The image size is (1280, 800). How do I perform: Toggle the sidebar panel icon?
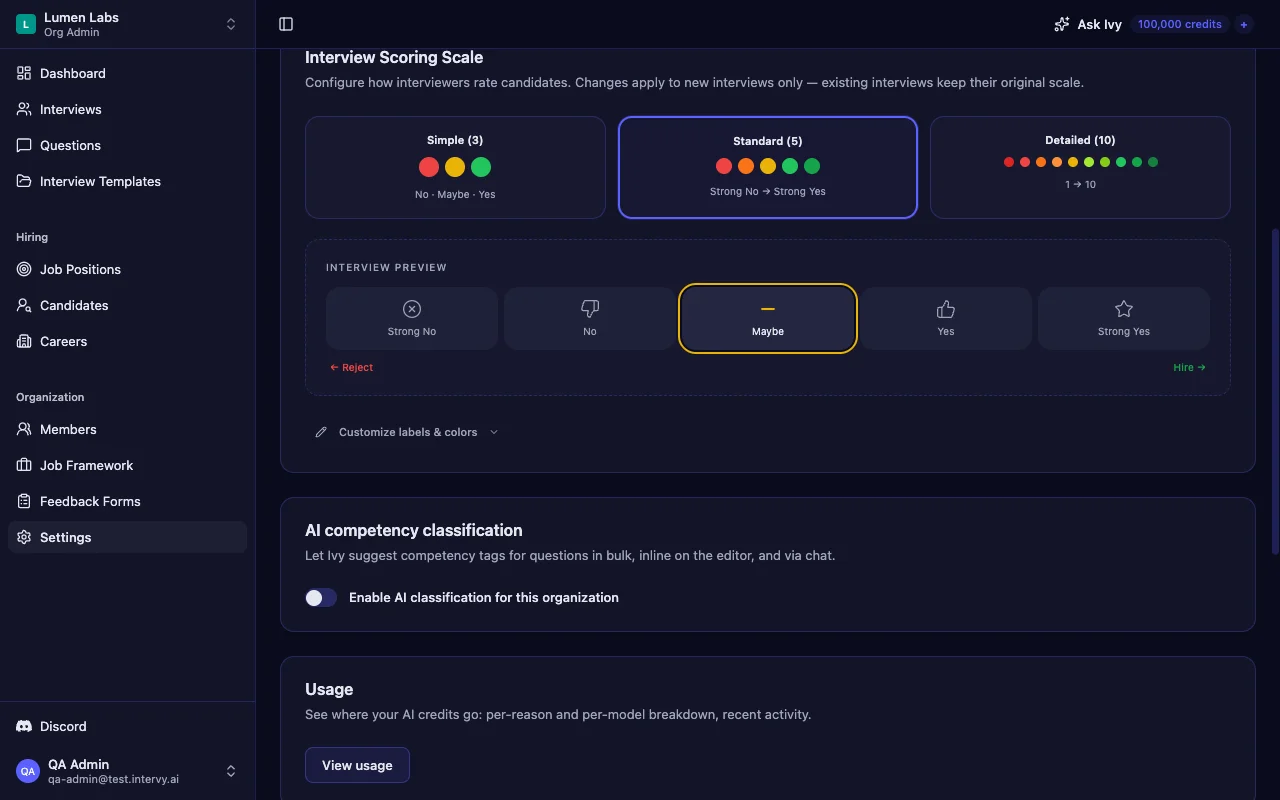pos(286,24)
